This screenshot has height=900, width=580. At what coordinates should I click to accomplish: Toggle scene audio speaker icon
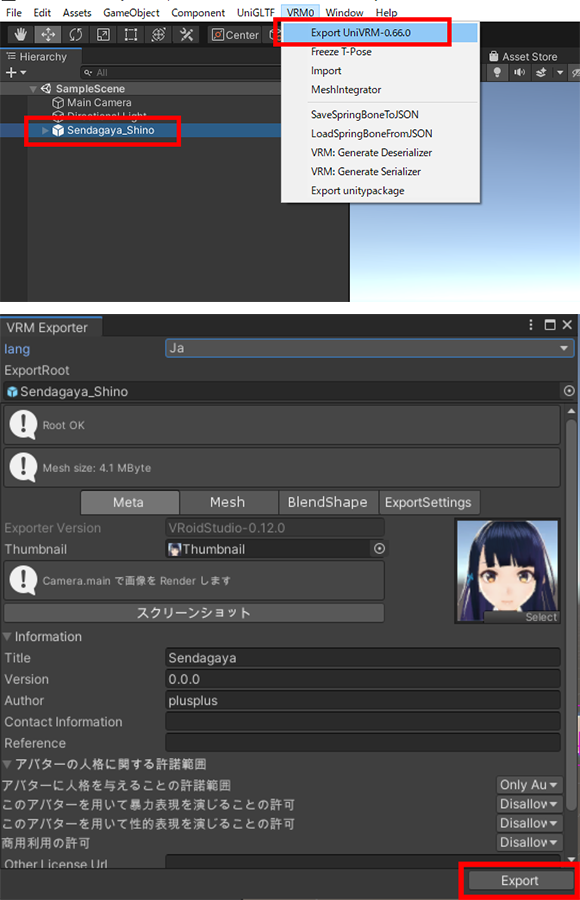[x=519, y=72]
